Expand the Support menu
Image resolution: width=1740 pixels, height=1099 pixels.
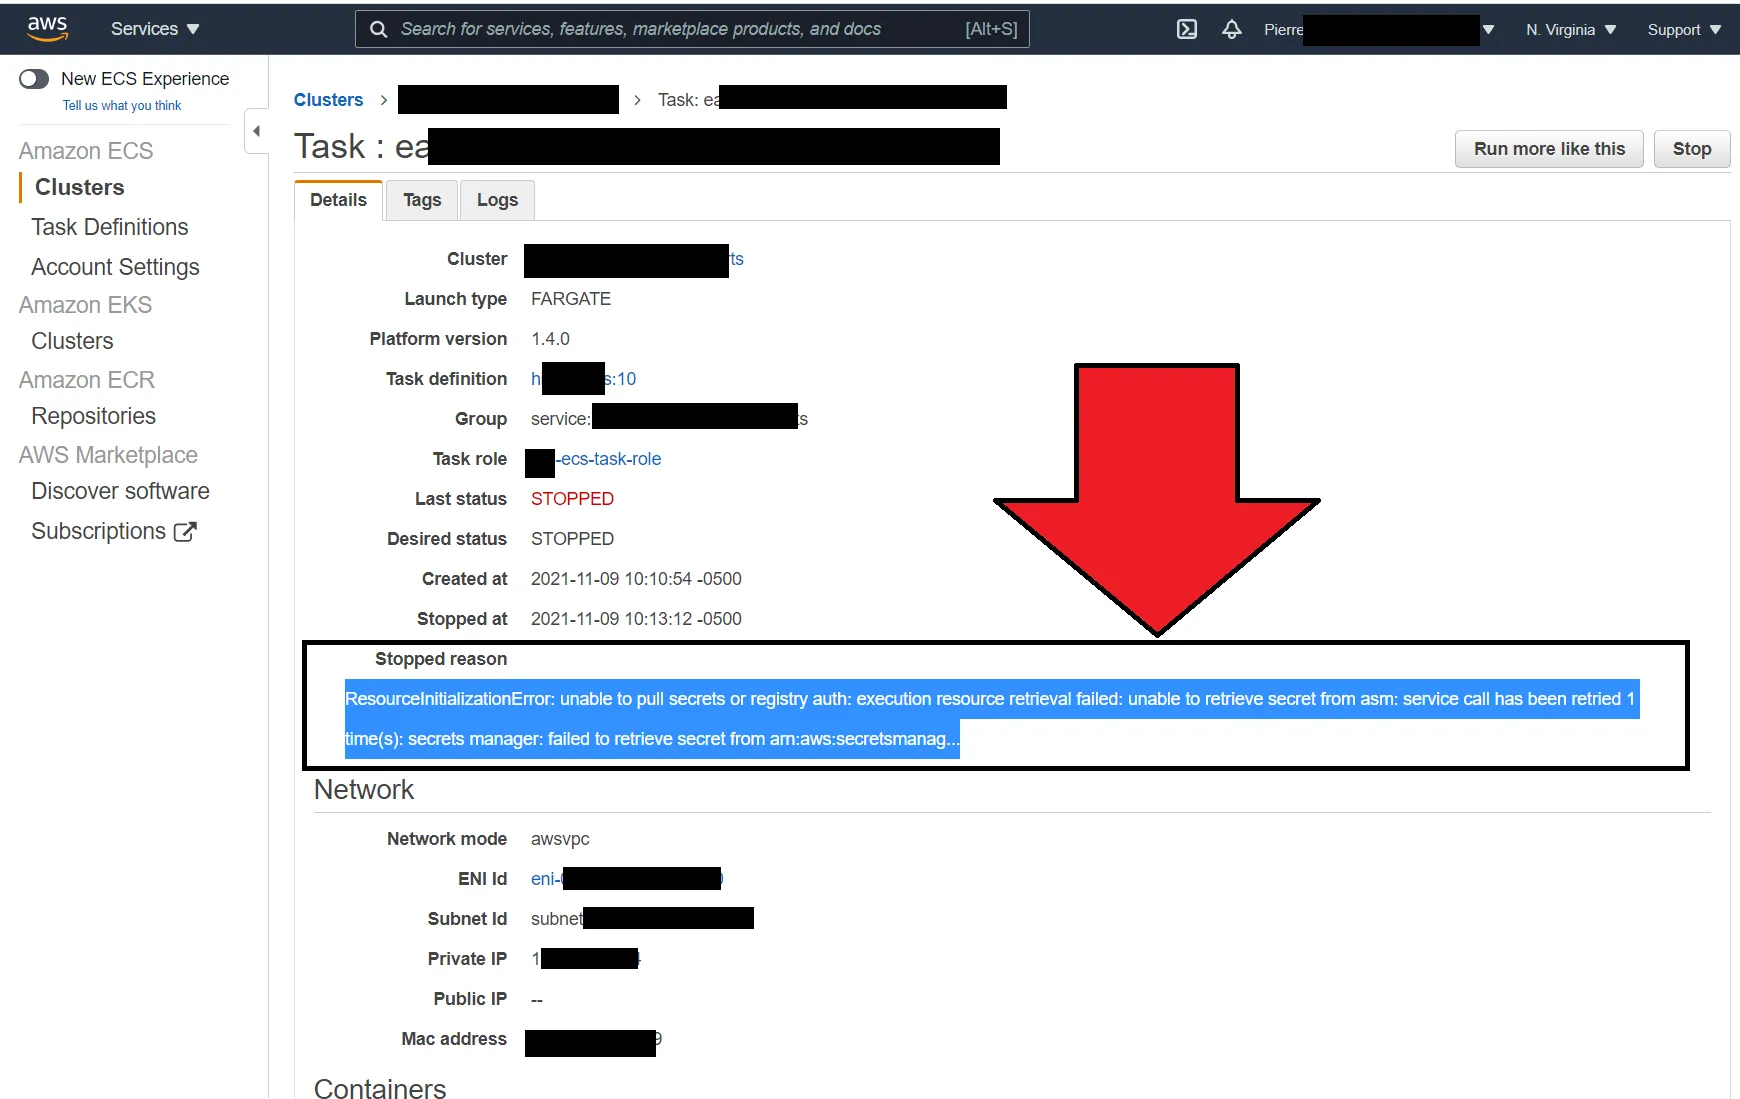(x=1684, y=29)
